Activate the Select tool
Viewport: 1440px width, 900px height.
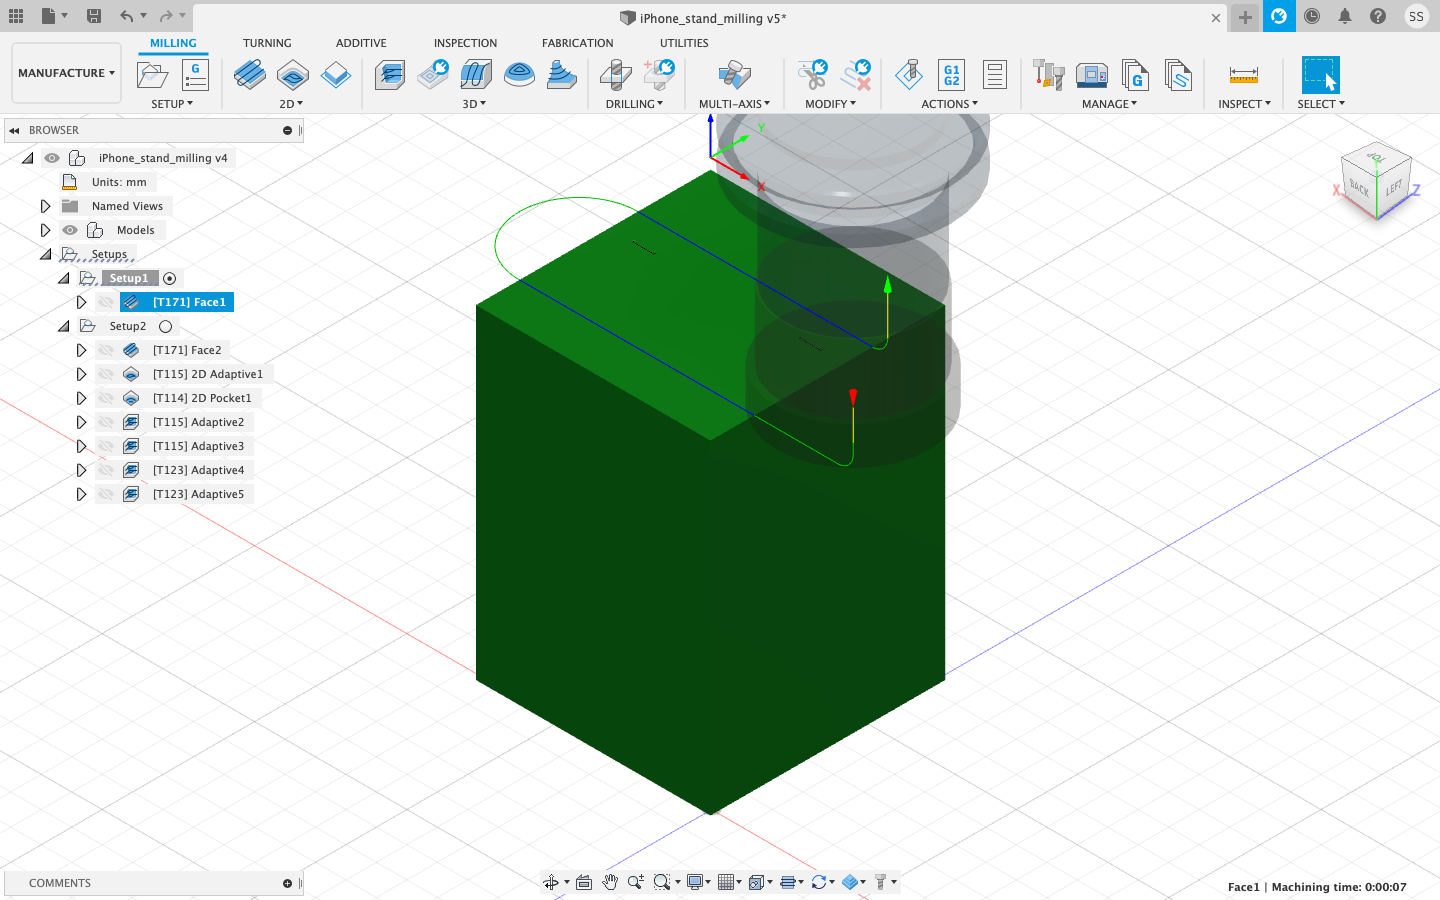click(x=1320, y=75)
